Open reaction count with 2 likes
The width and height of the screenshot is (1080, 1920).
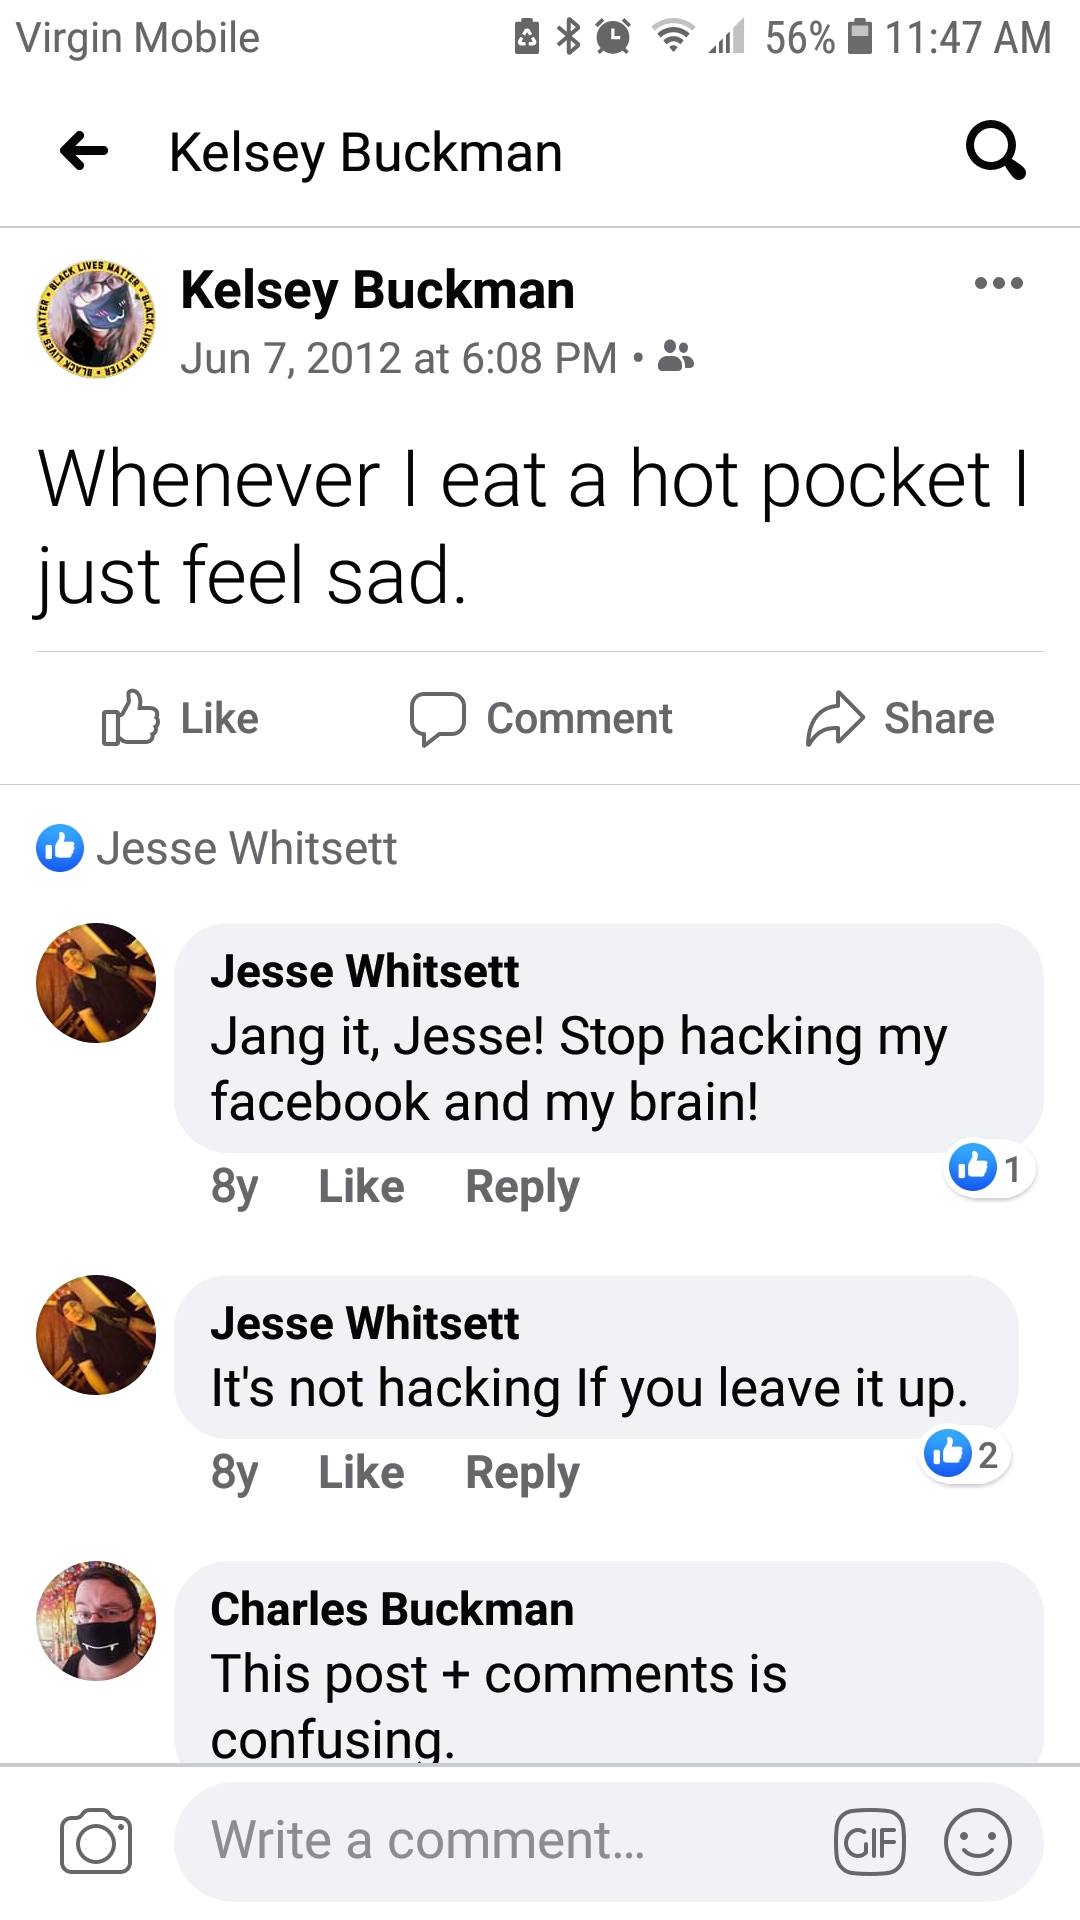pos(965,1454)
